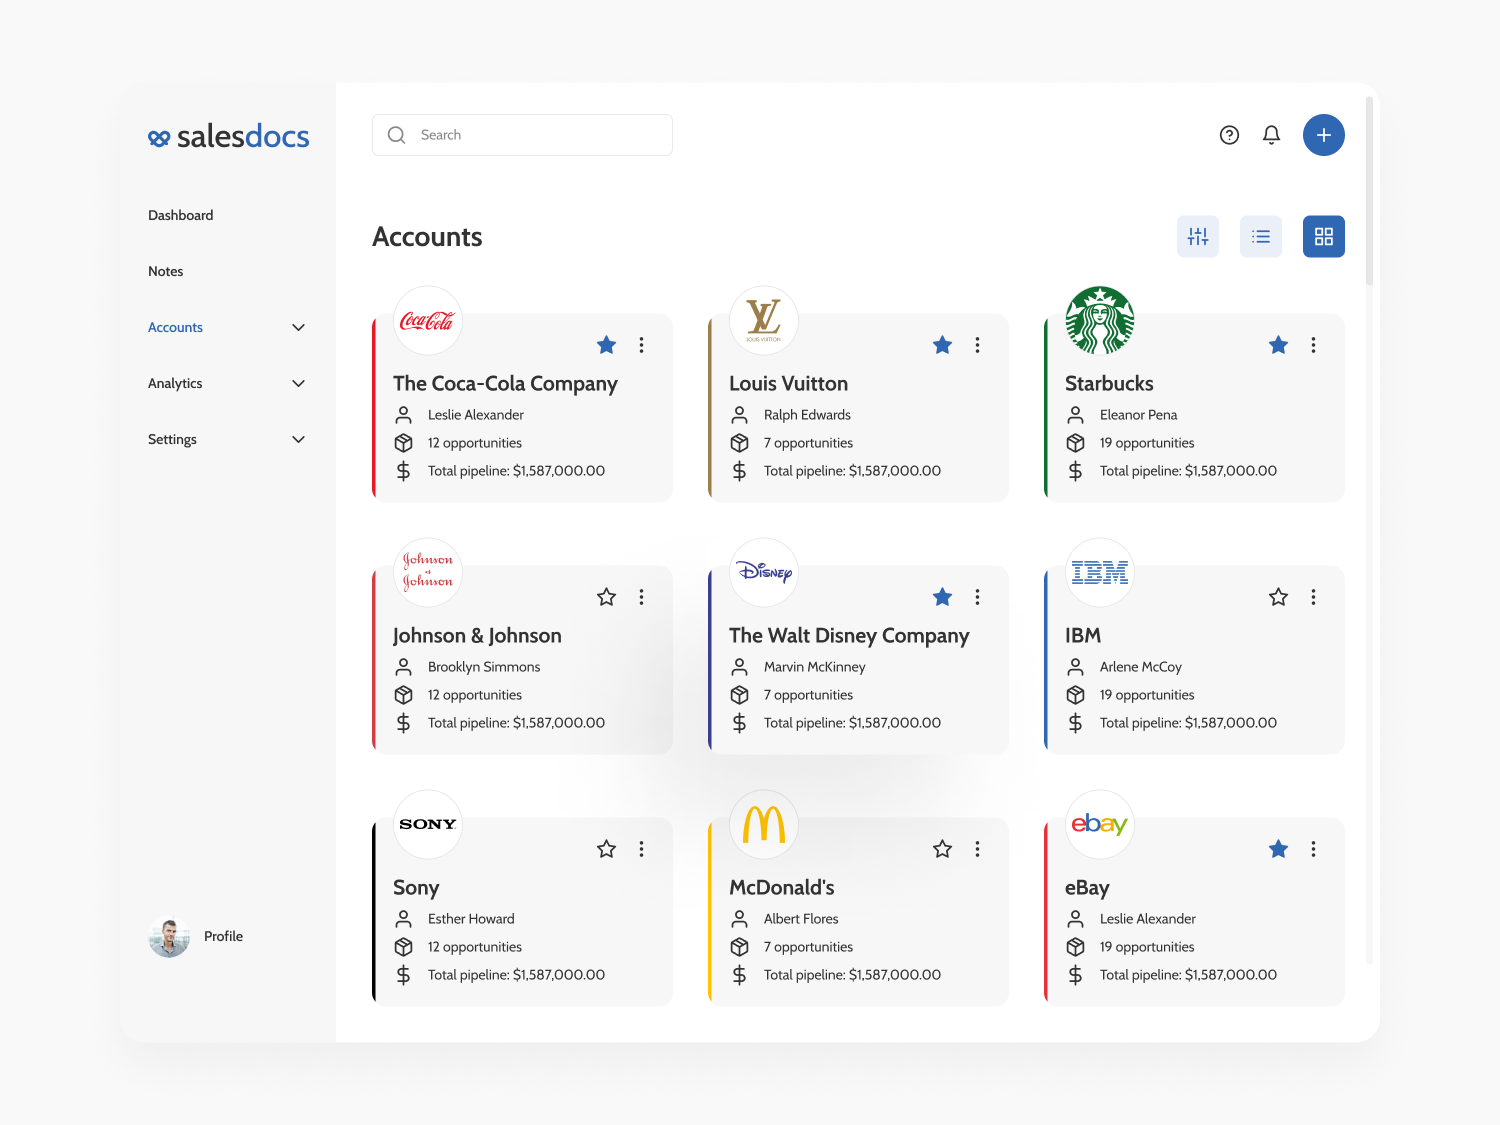Open IBM account title
Image resolution: width=1500 pixels, height=1125 pixels.
coord(1083,636)
